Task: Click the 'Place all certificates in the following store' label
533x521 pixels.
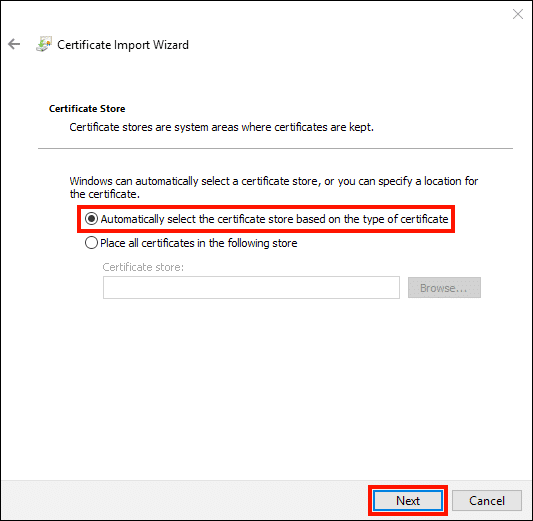Action: pyautogui.click(x=199, y=243)
